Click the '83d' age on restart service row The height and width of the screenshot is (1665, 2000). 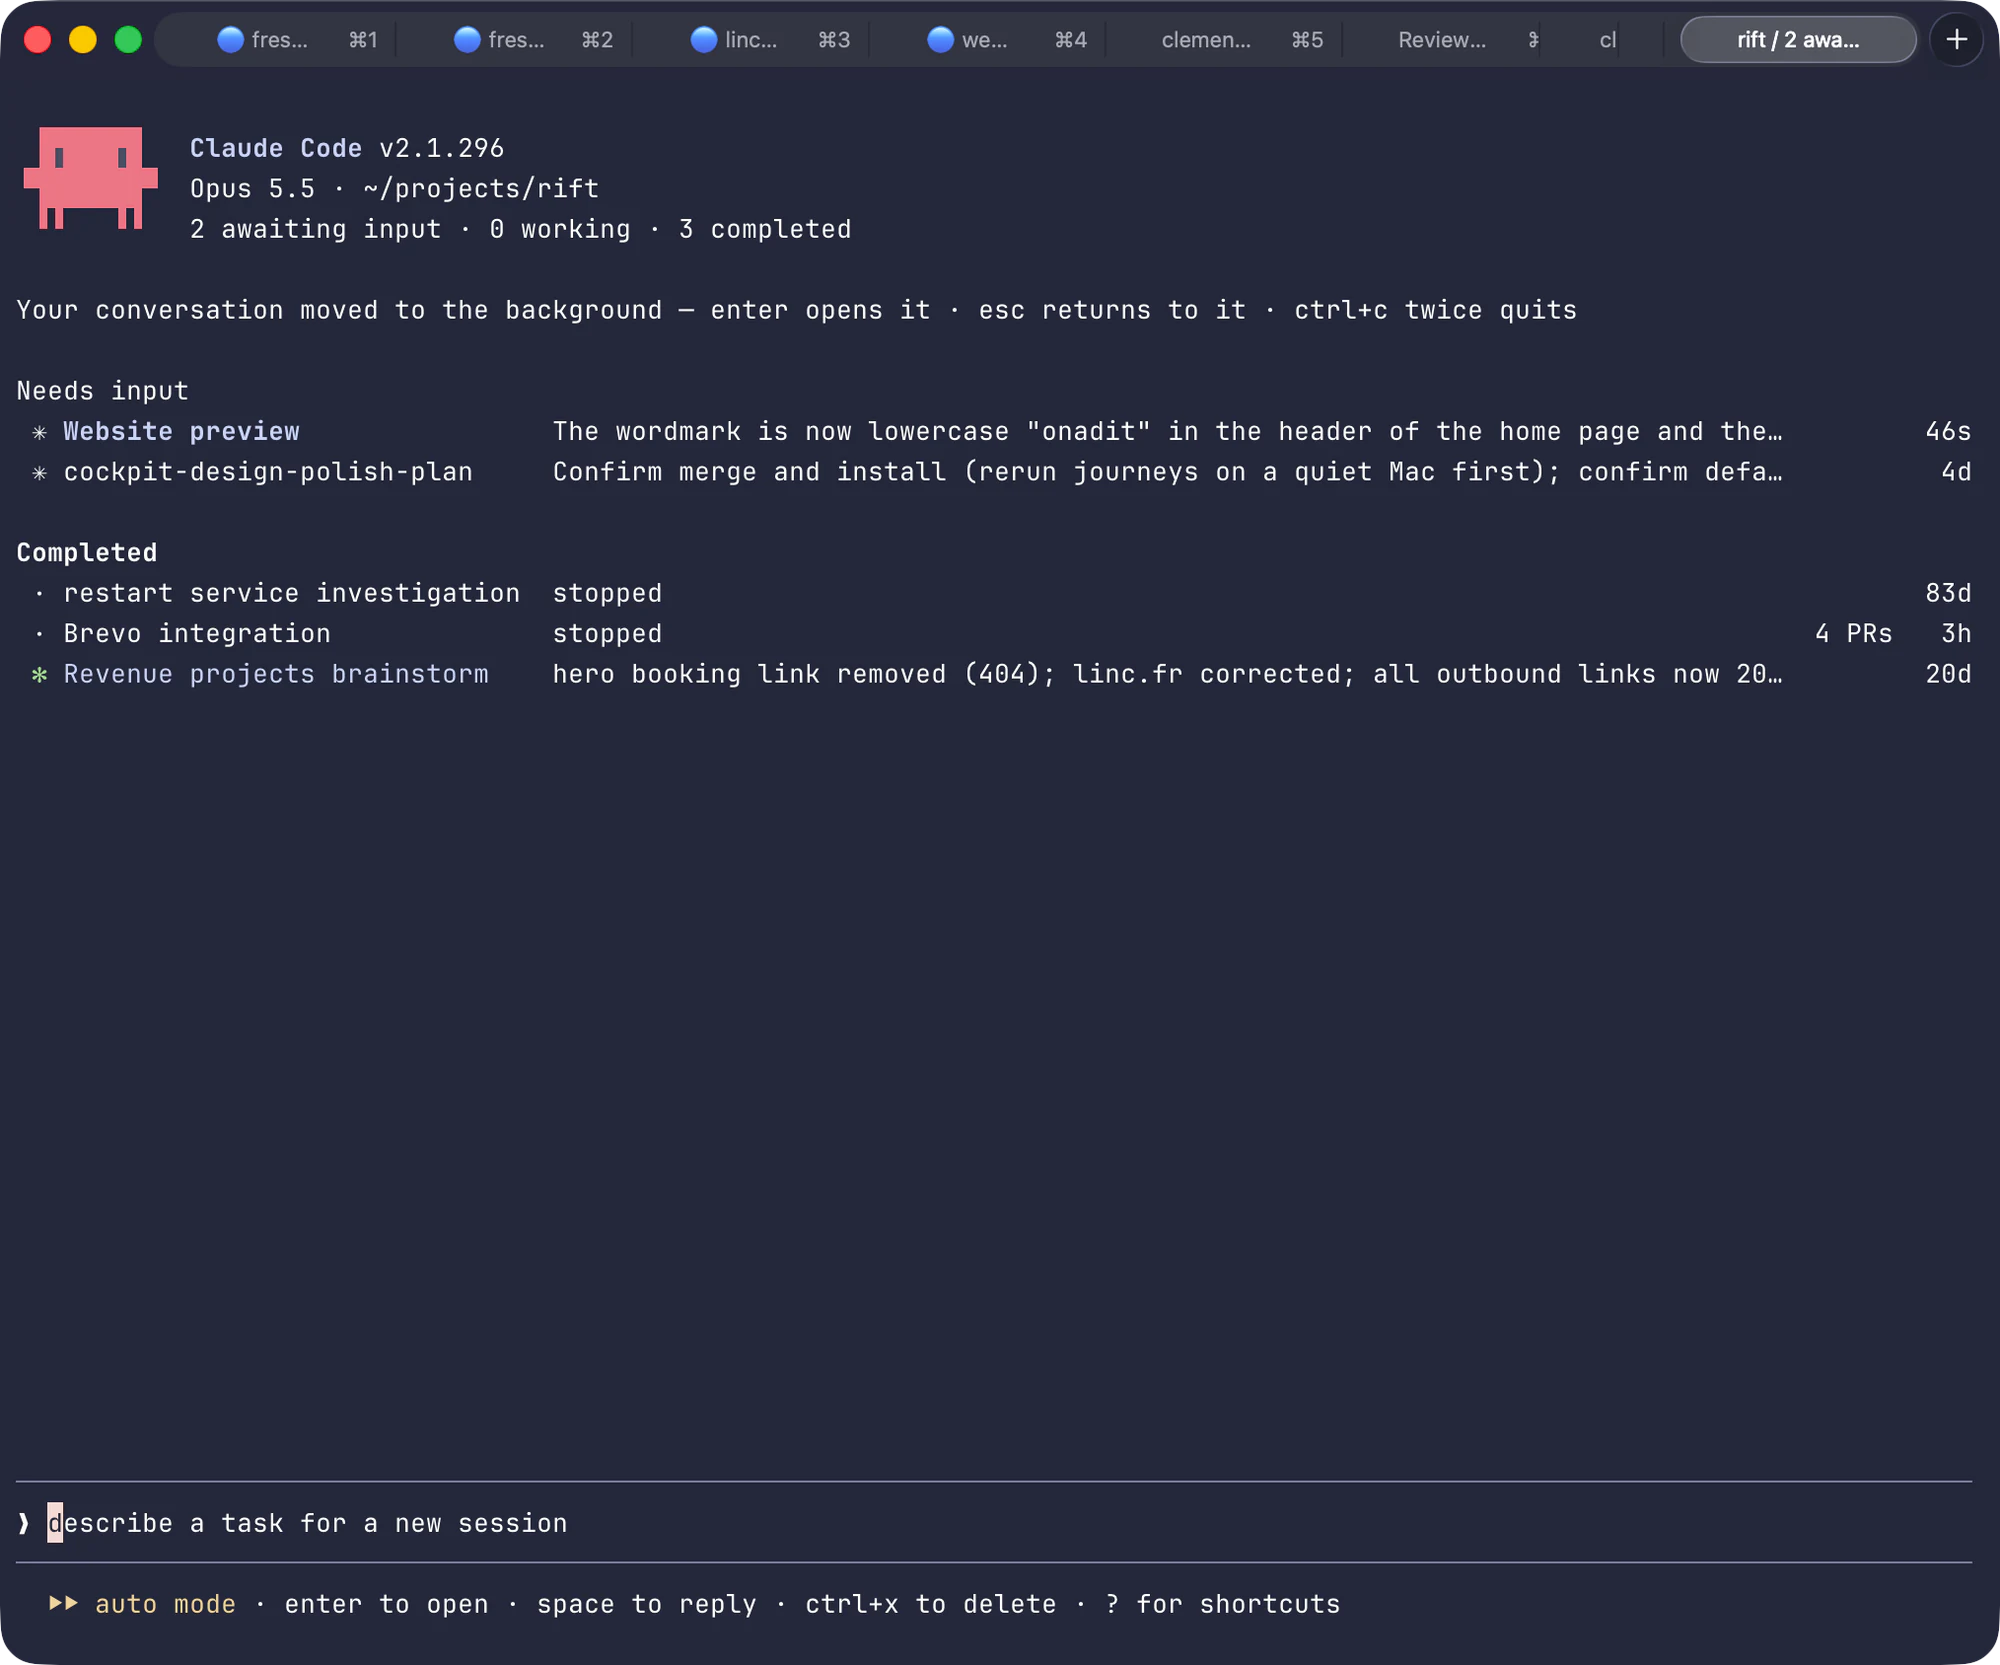1948,593
